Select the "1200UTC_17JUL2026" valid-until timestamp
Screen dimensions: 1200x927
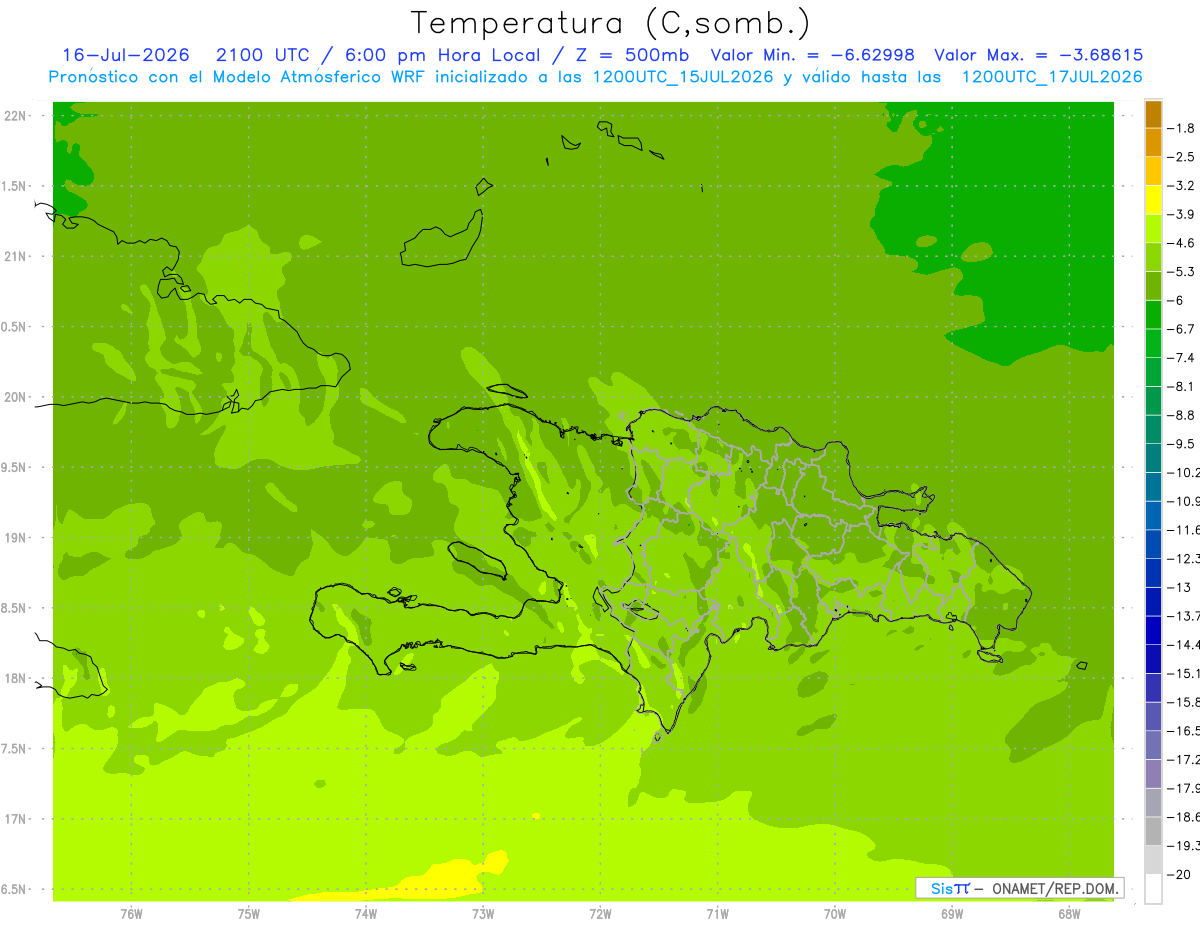1052,77
